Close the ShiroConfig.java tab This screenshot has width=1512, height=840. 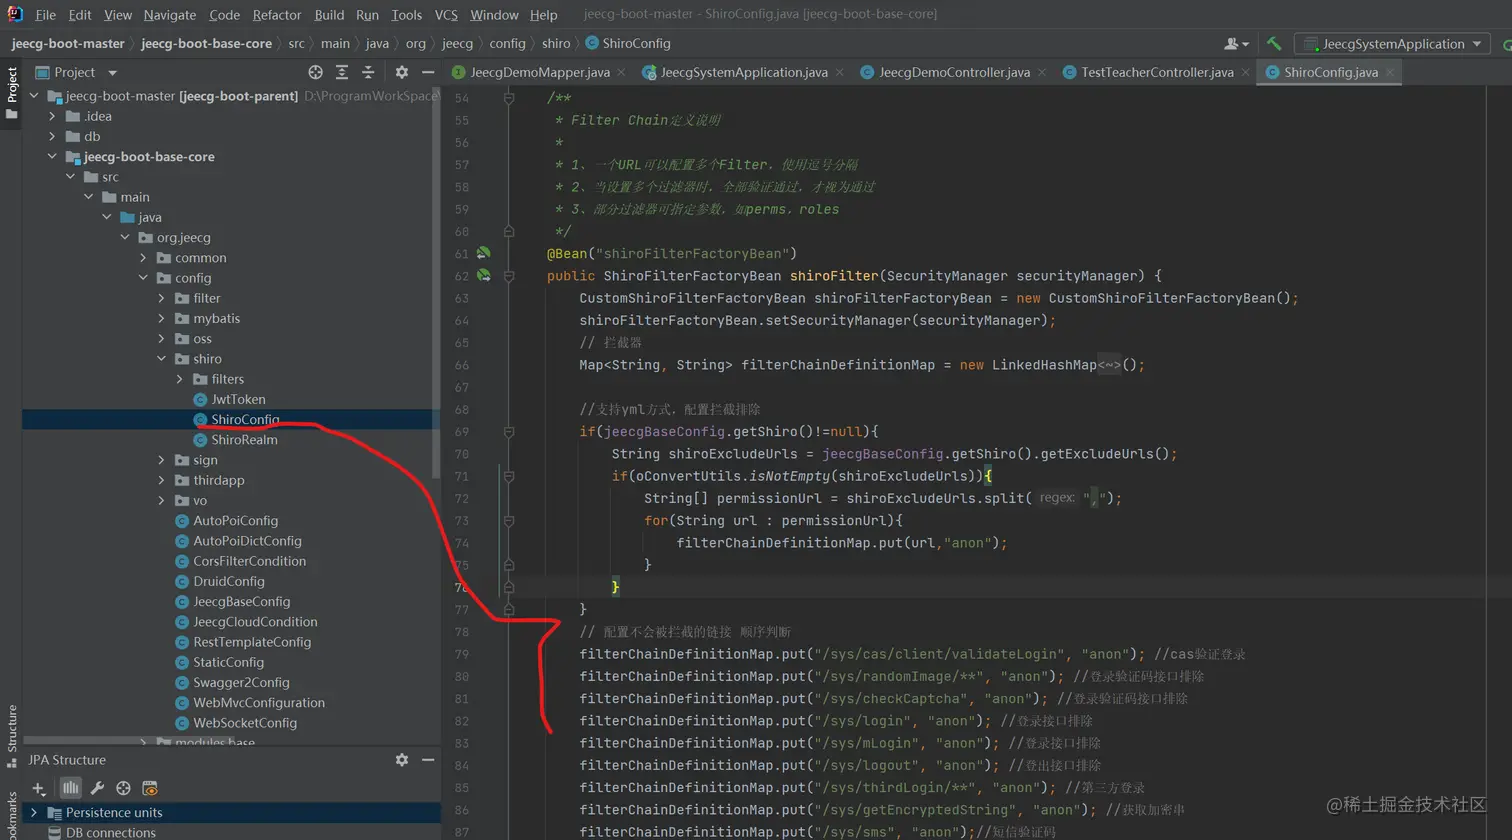pyautogui.click(x=1389, y=72)
